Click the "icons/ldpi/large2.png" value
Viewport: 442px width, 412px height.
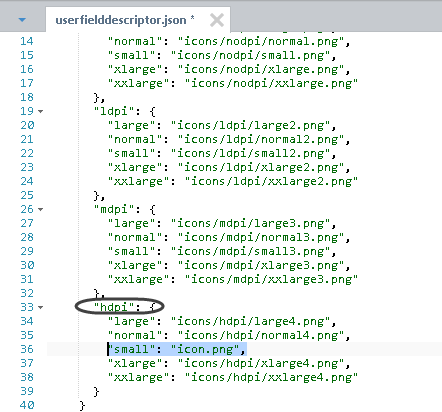250,125
